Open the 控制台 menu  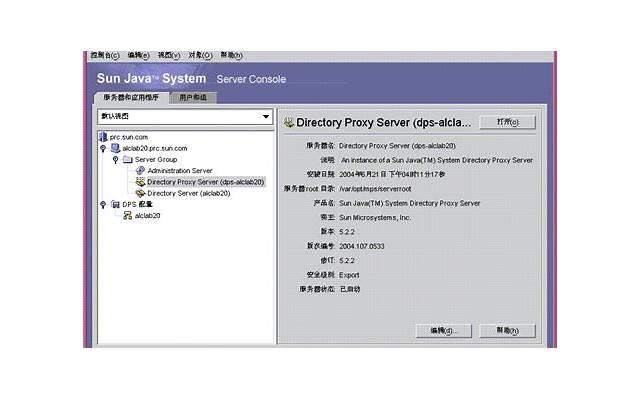pos(104,56)
